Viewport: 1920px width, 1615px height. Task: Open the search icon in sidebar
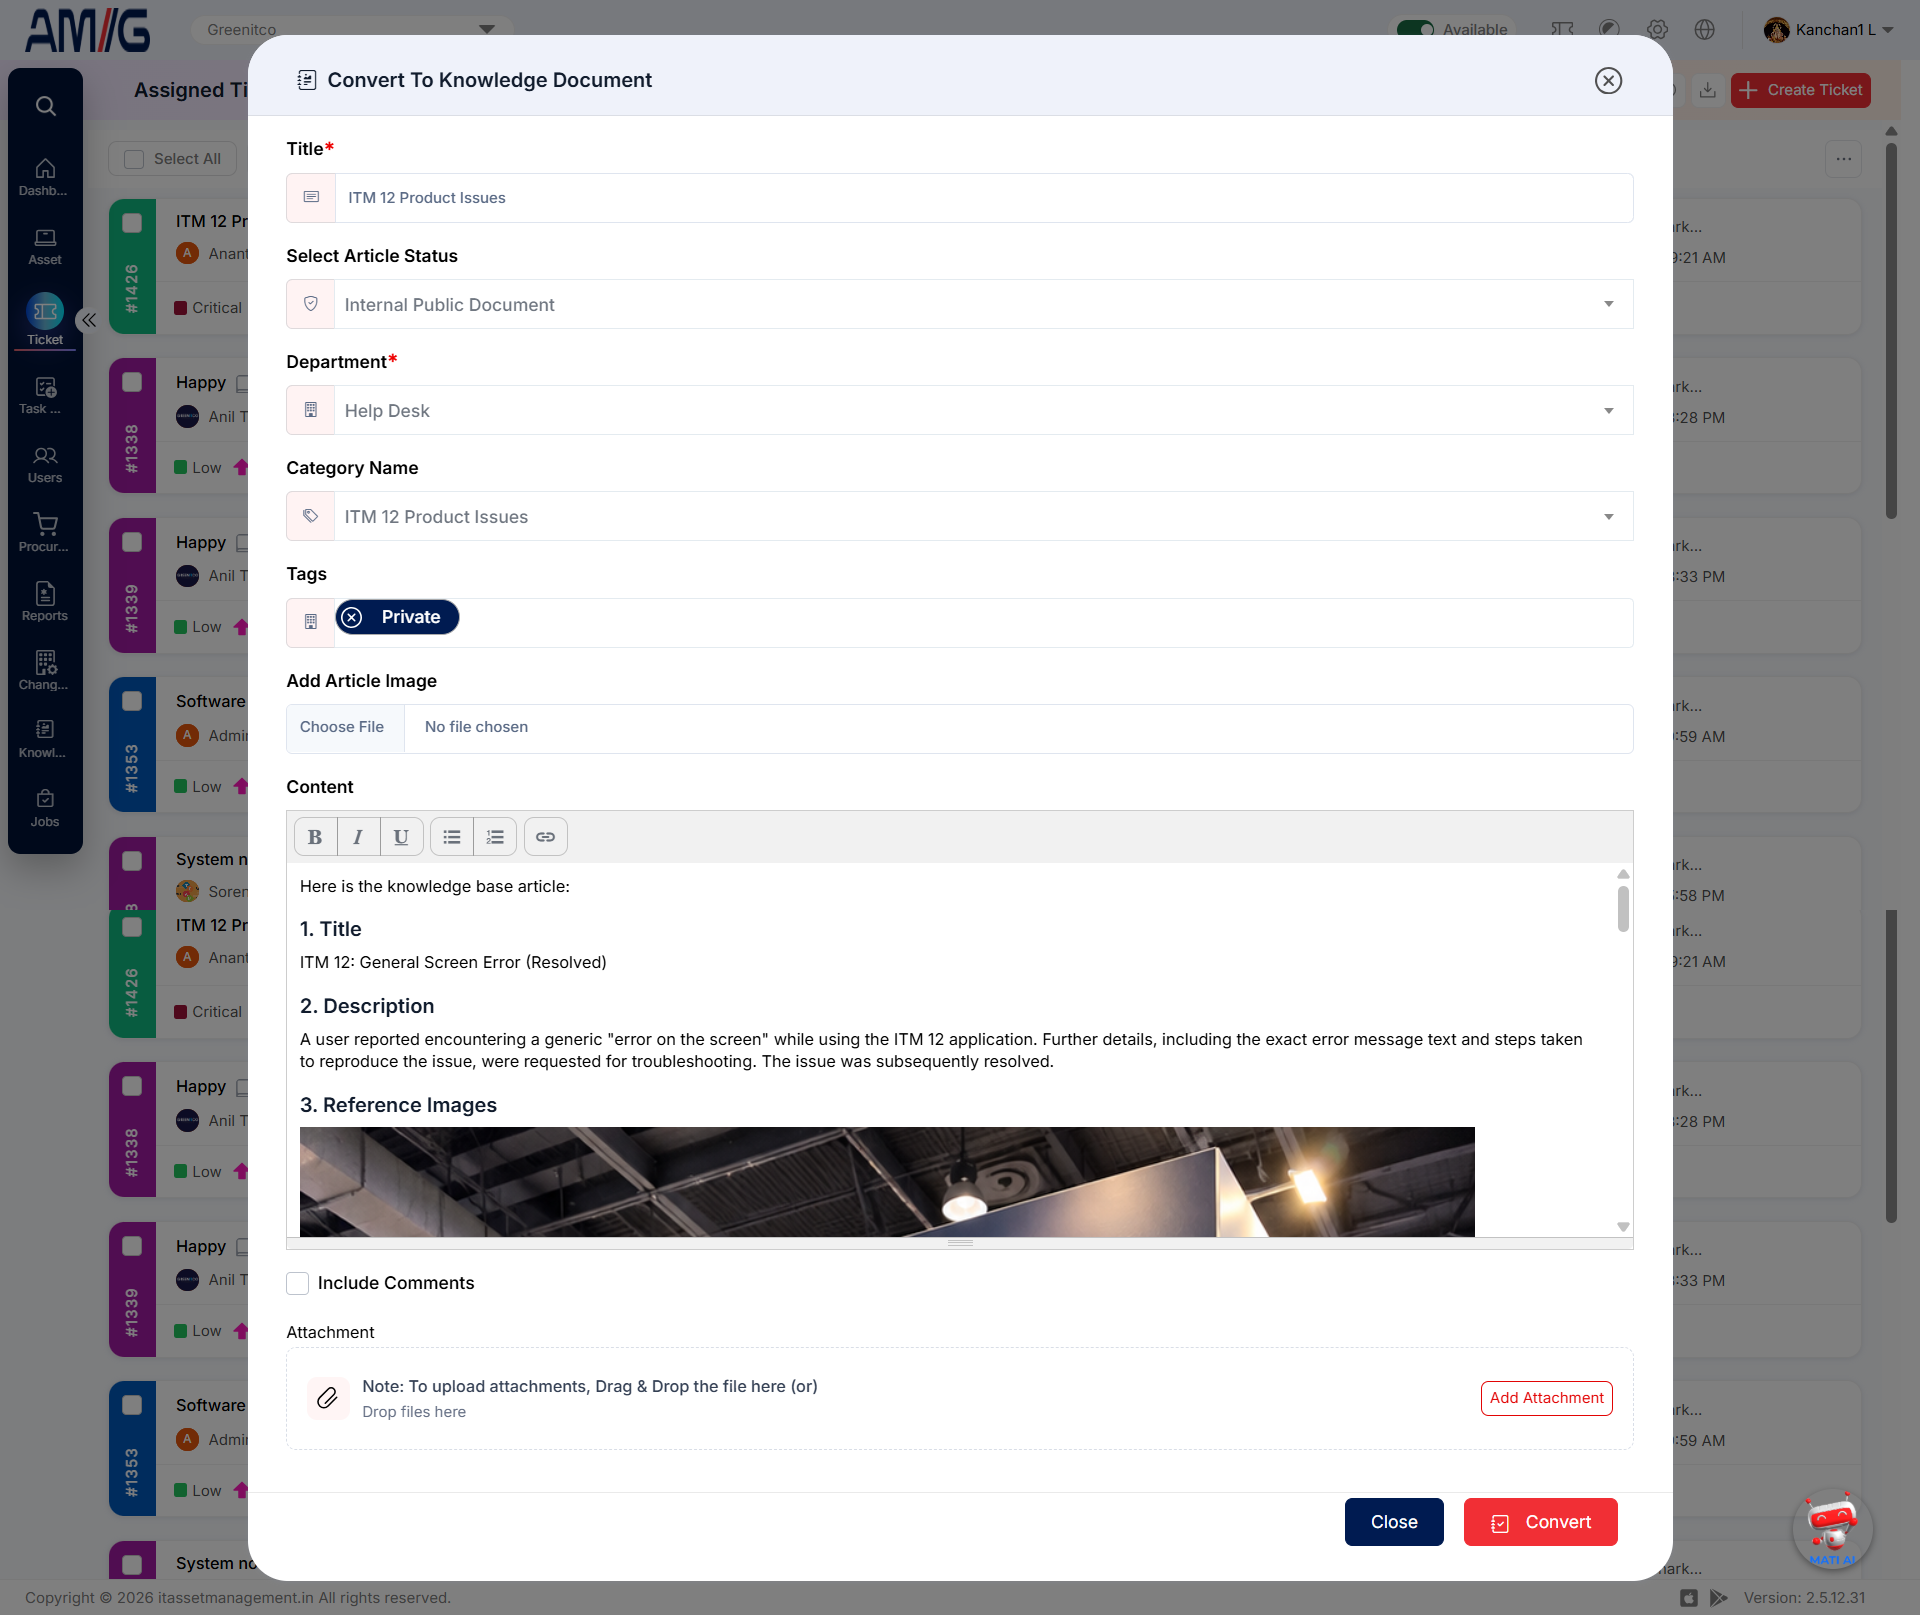click(45, 106)
